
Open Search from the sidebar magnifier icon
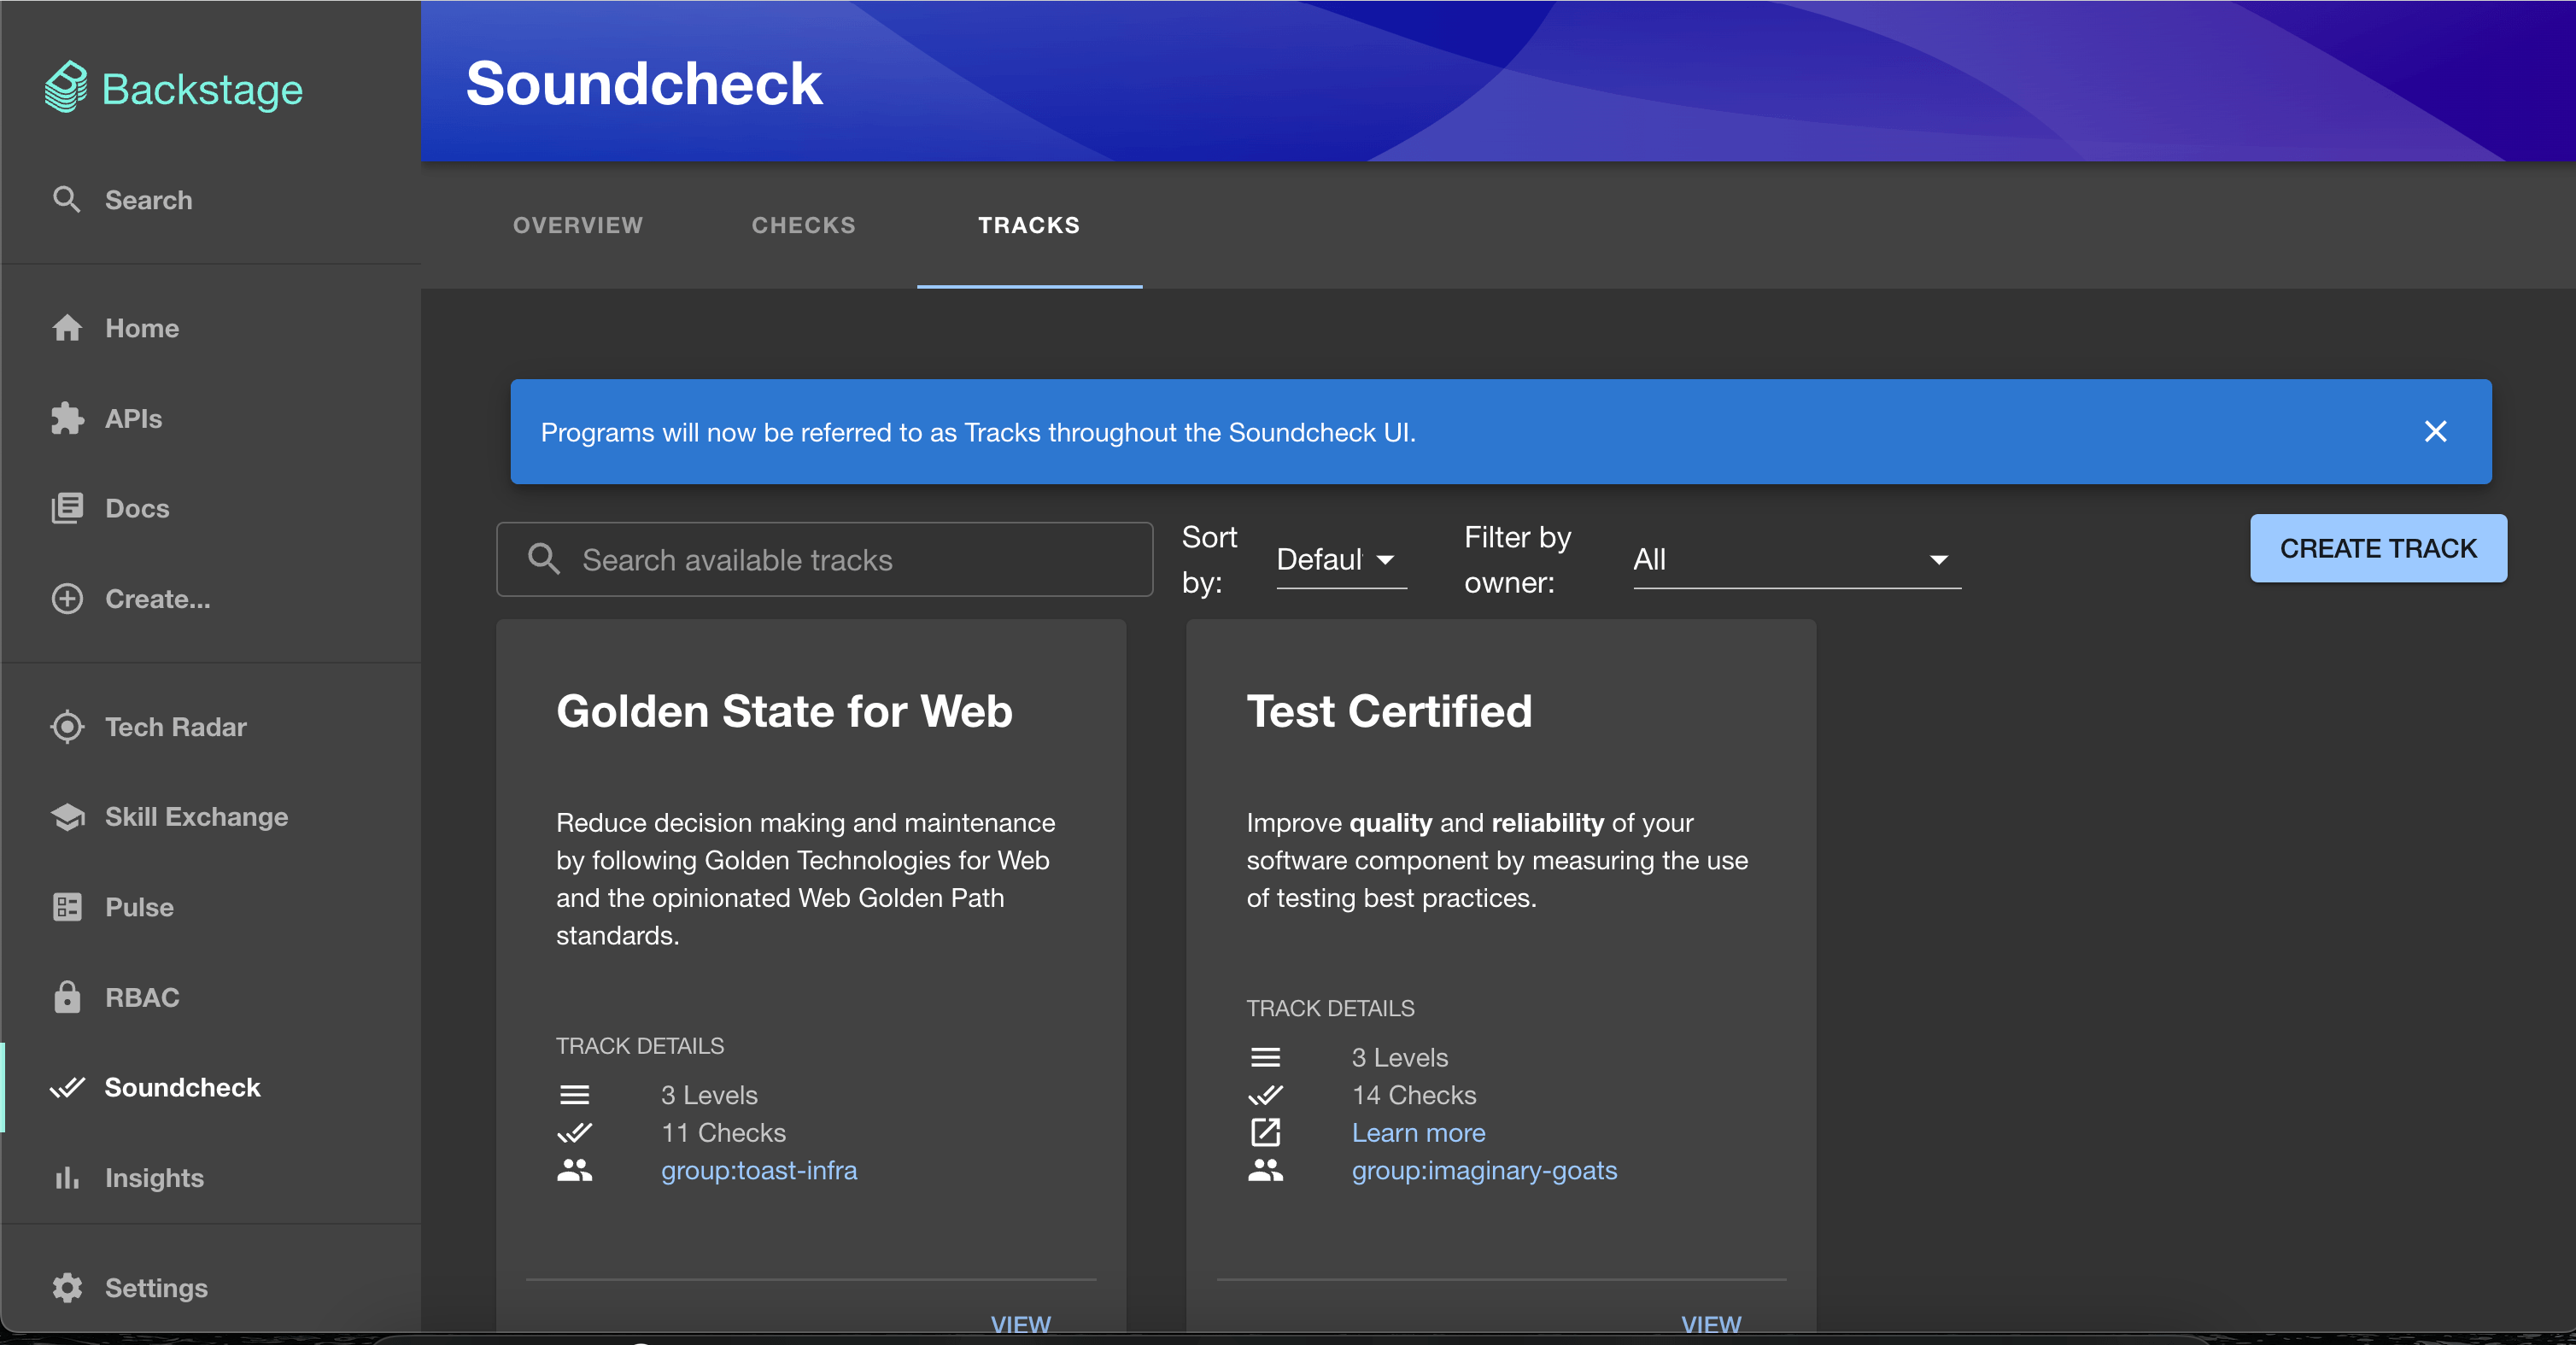pos(66,199)
